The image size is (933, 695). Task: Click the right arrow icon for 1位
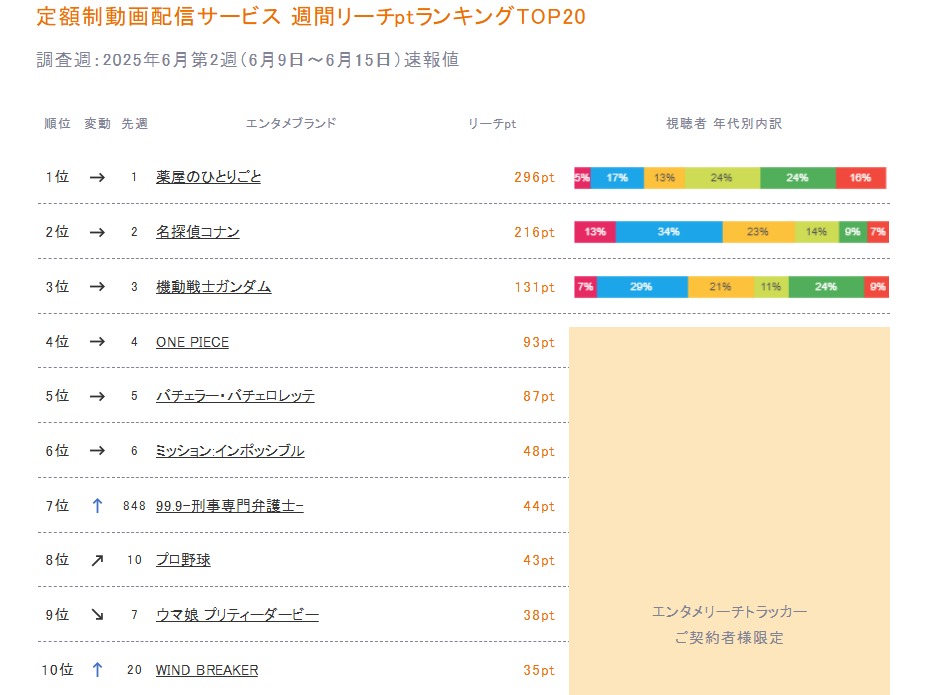97,177
